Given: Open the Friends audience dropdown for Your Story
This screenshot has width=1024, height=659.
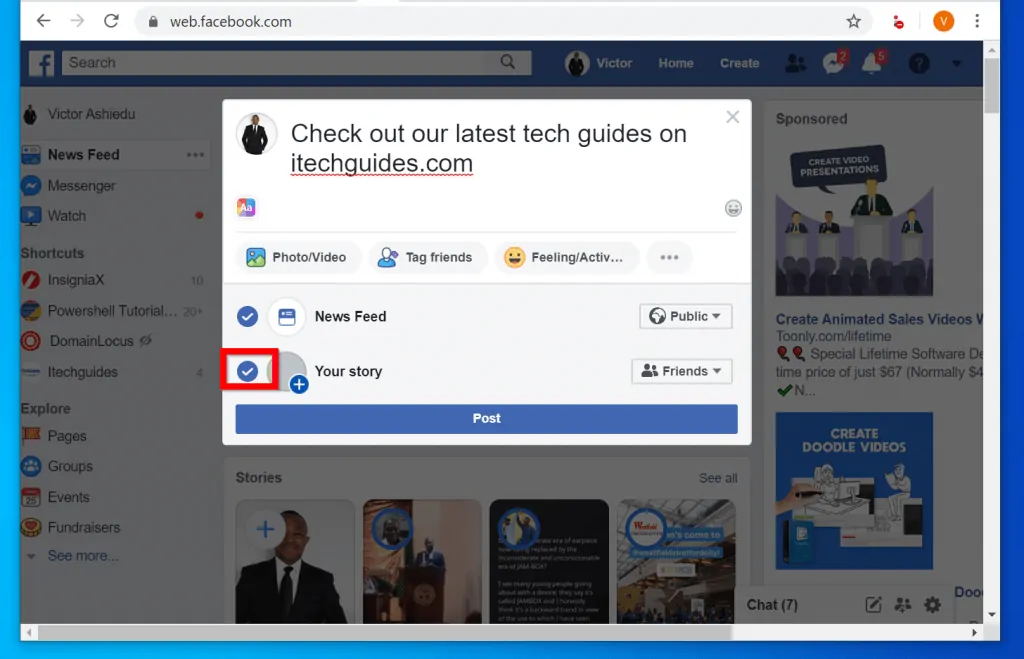Looking at the screenshot, I should point(681,371).
